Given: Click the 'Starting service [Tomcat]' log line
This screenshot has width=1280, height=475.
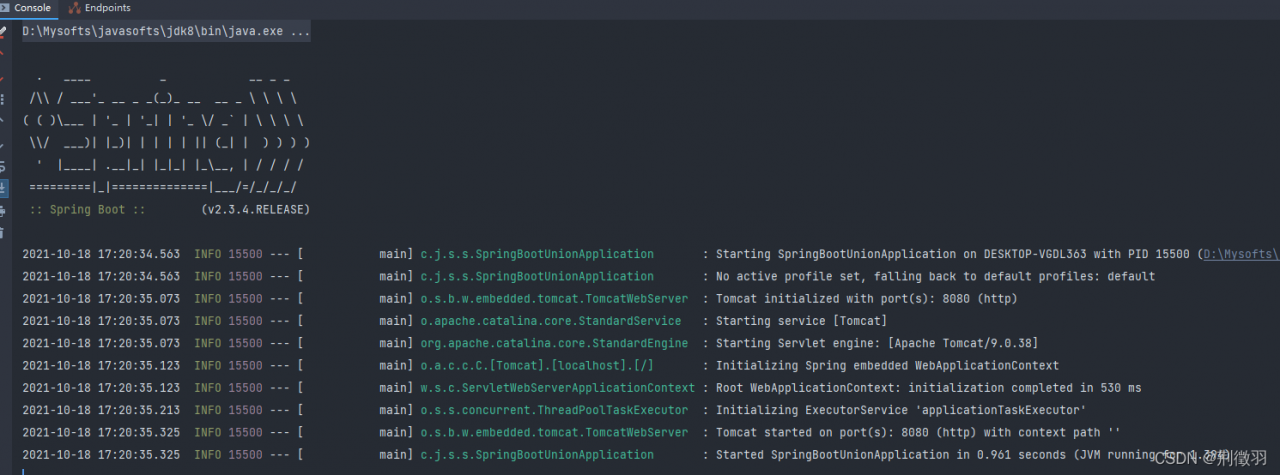Looking at the screenshot, I should 801,321.
